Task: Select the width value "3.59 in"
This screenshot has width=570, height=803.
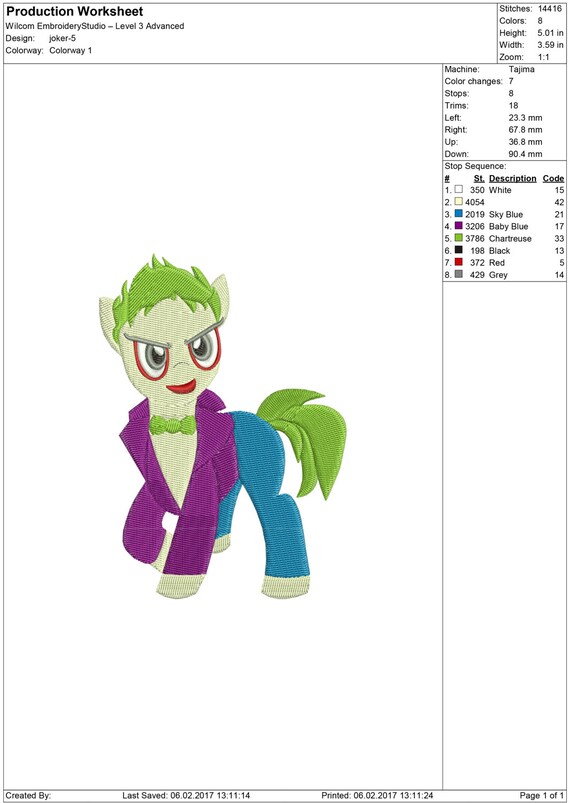Action: (x=550, y=45)
